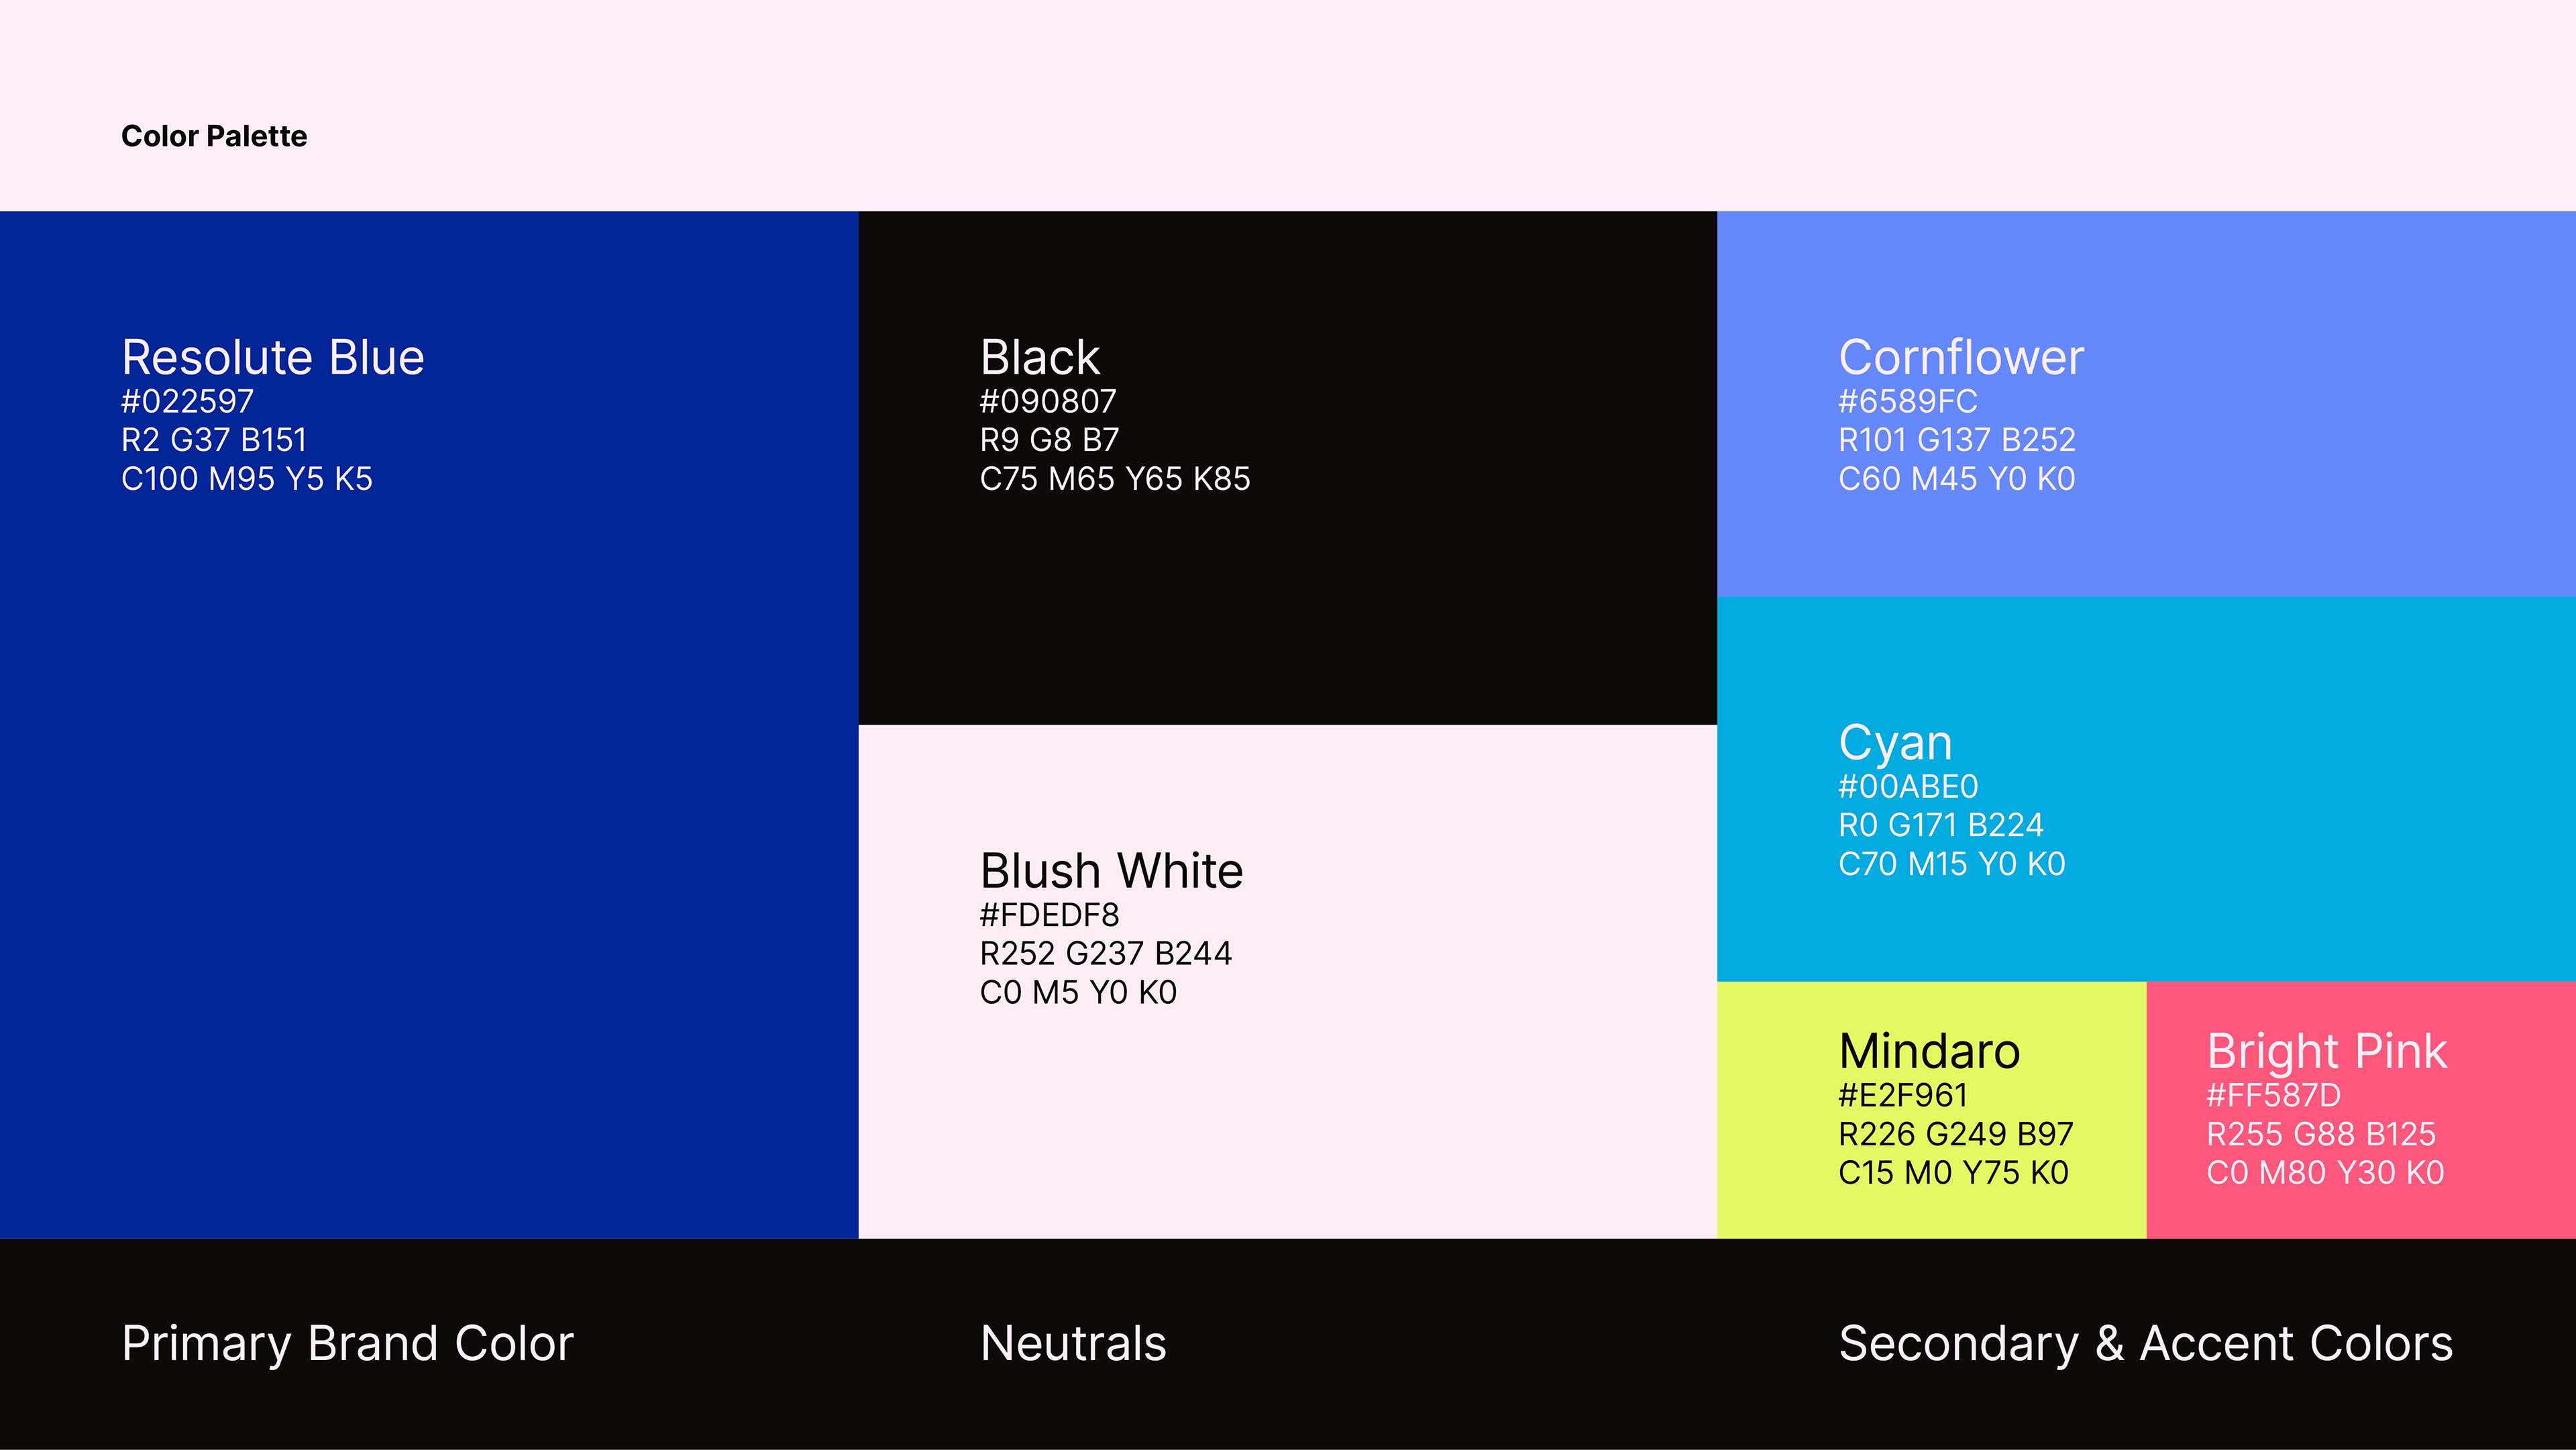Screen dimensions: 2576x1450
Task: Click the C70 M15 Y0 K0 value
Action: point(1952,864)
